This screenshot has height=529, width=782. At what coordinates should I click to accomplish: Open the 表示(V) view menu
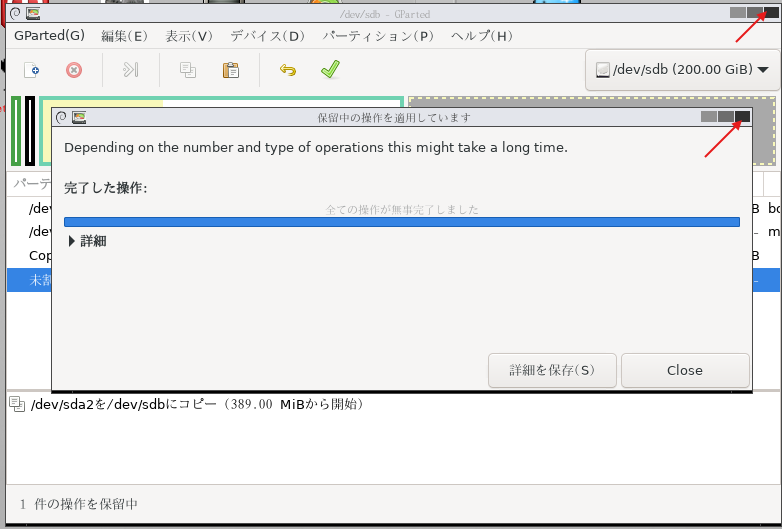pos(189,36)
